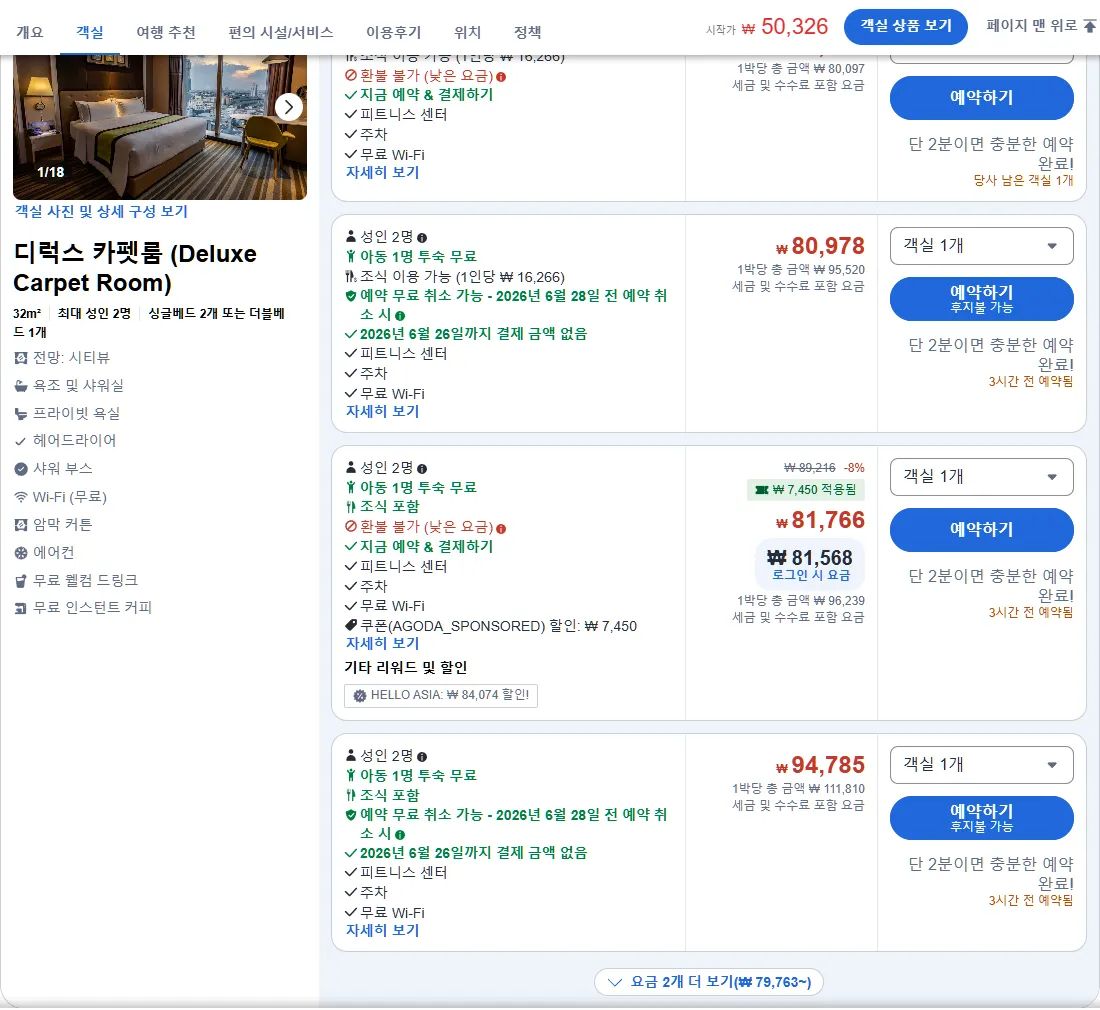
Task: Click the instant coffee (무료 인스턴트 커피) icon
Action: [x=21, y=608]
